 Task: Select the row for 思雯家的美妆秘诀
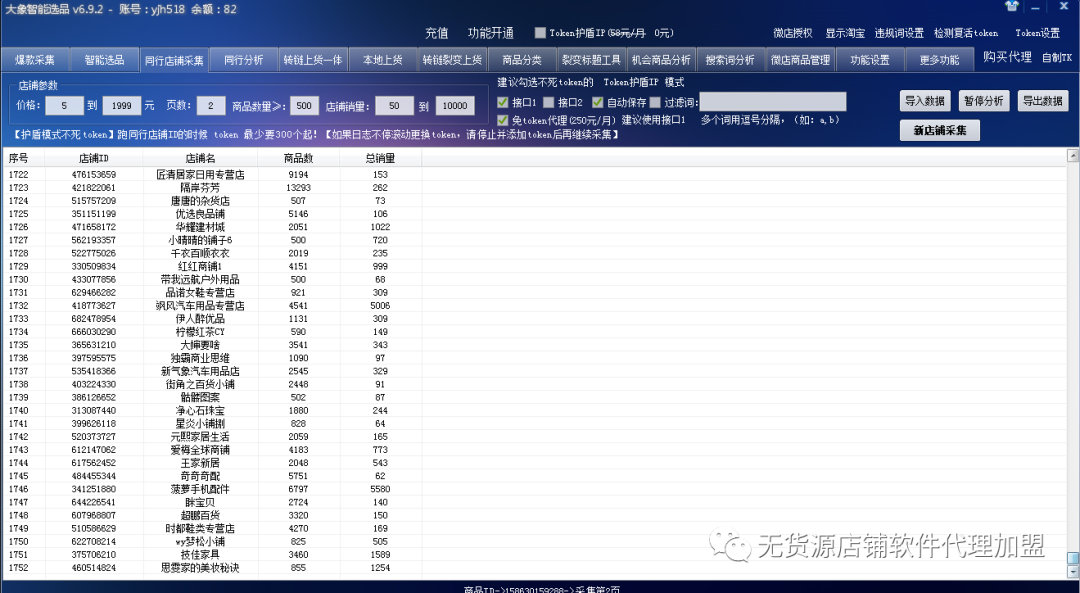534,568
